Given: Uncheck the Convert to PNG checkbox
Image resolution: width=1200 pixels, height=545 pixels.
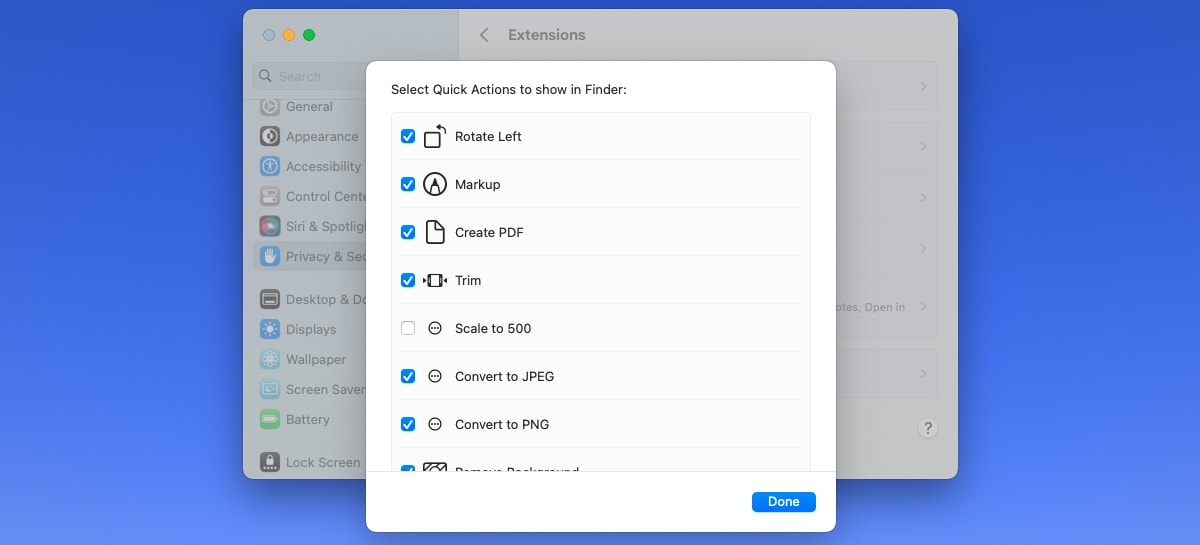Looking at the screenshot, I should click(x=408, y=424).
